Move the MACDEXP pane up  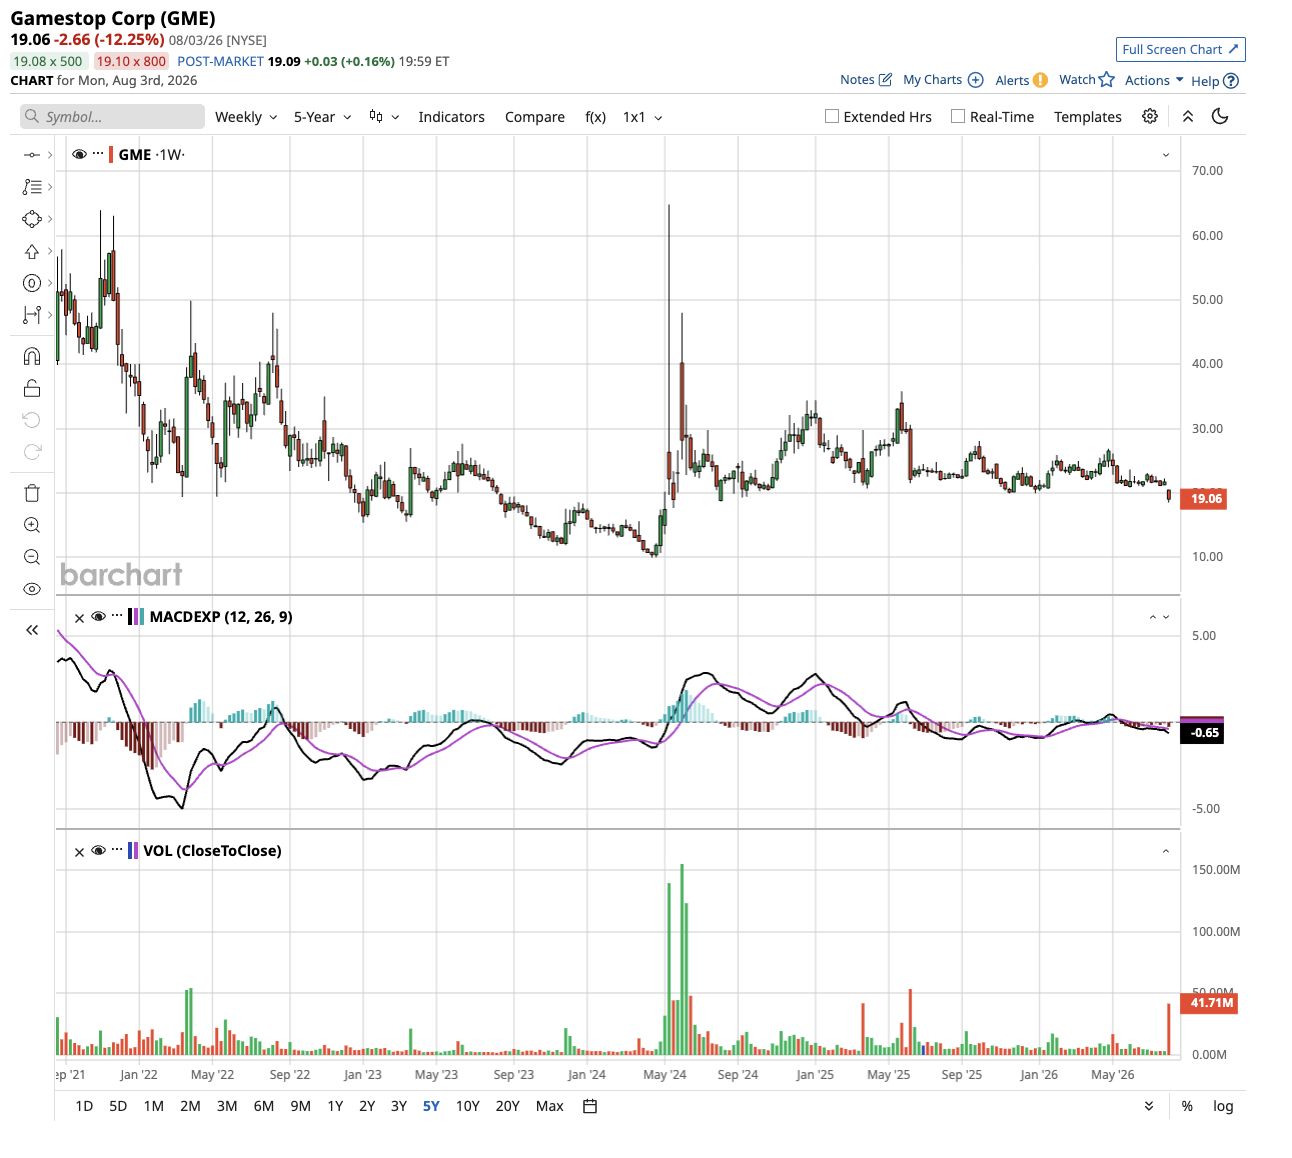[x=1152, y=617]
